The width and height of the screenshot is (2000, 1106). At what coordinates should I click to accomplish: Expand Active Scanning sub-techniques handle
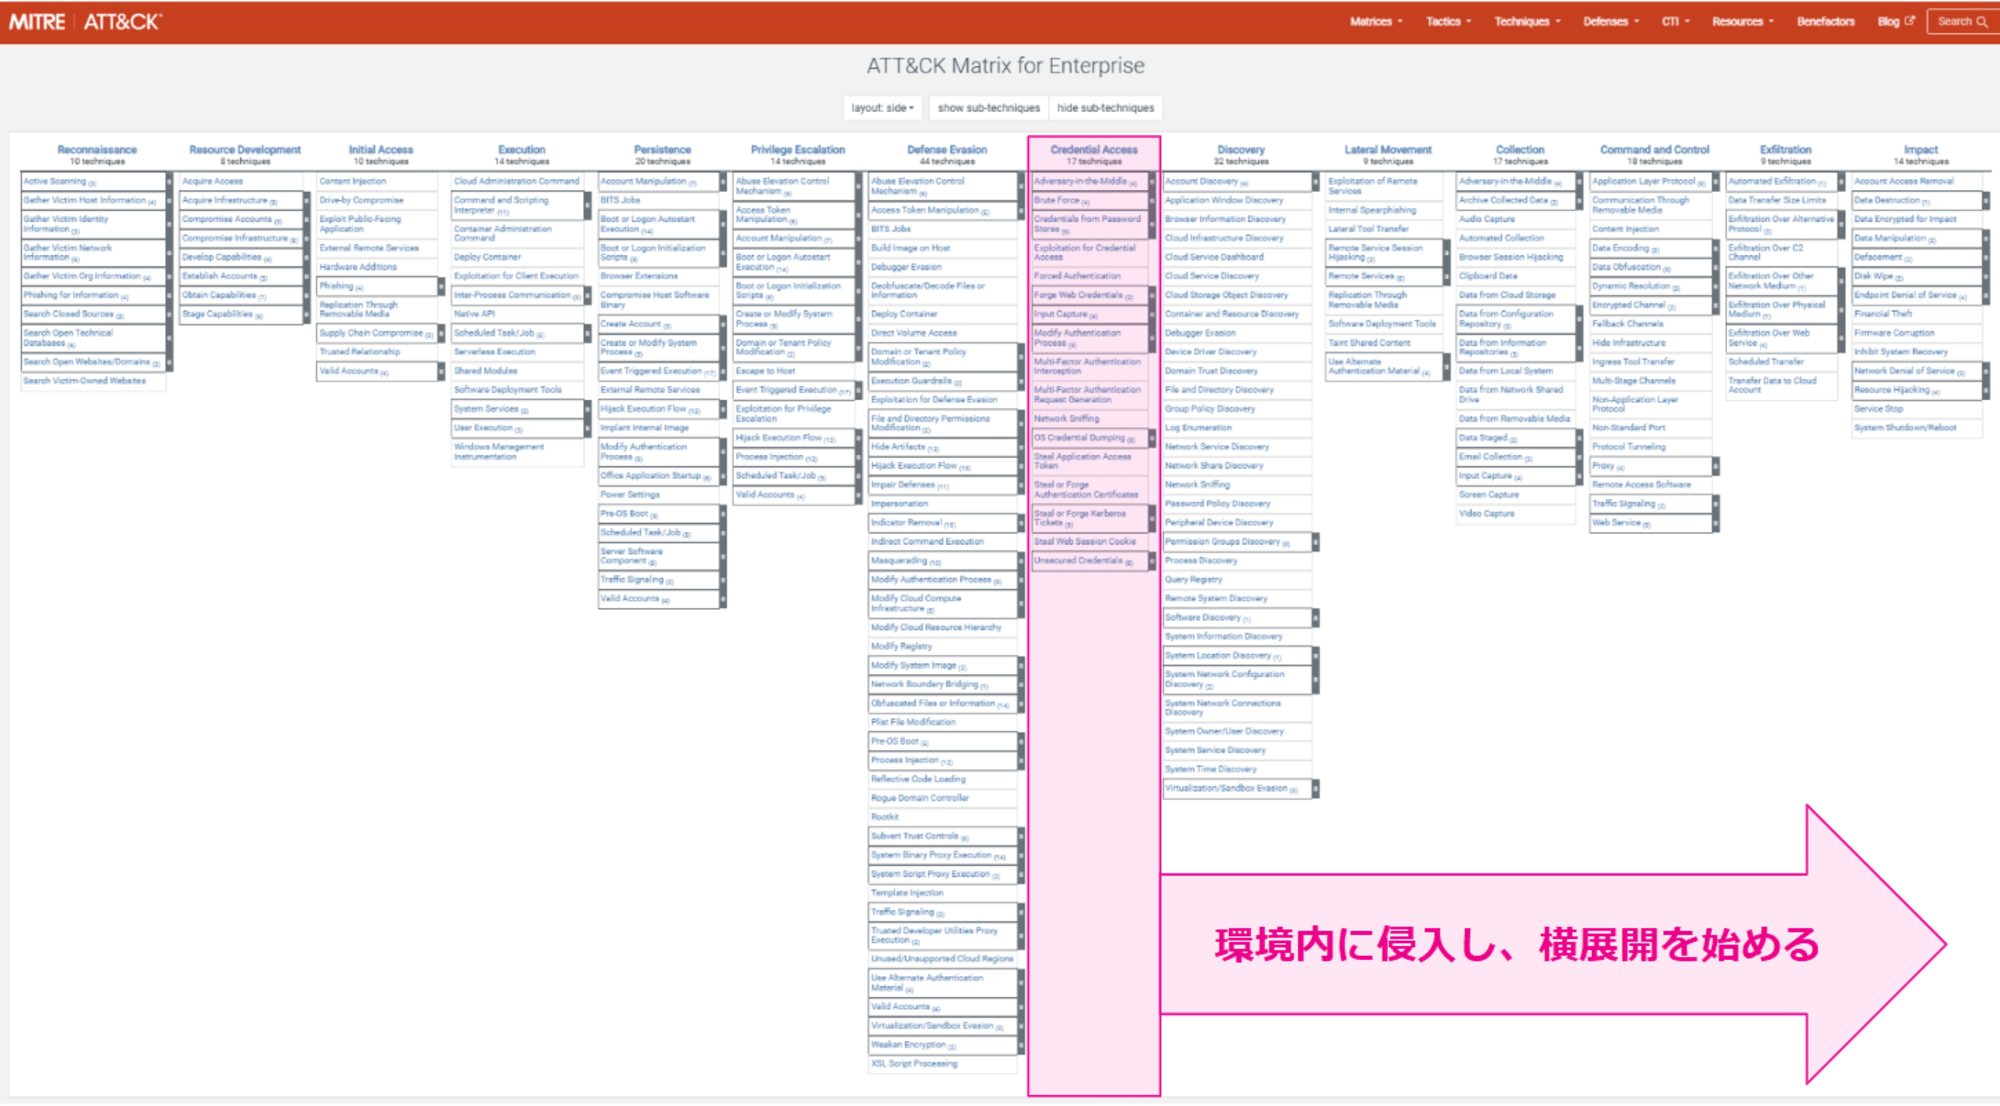click(169, 182)
